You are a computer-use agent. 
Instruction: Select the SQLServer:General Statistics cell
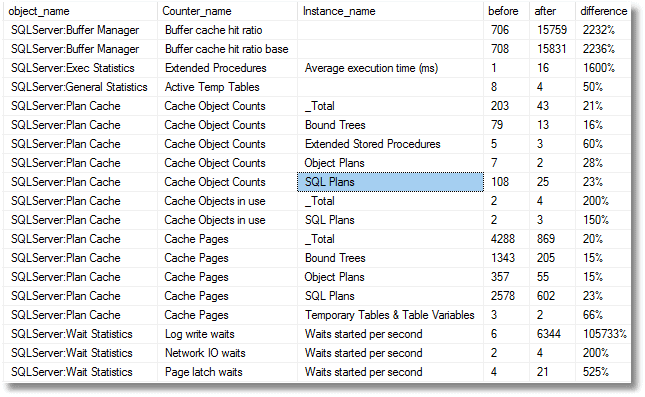[81, 87]
